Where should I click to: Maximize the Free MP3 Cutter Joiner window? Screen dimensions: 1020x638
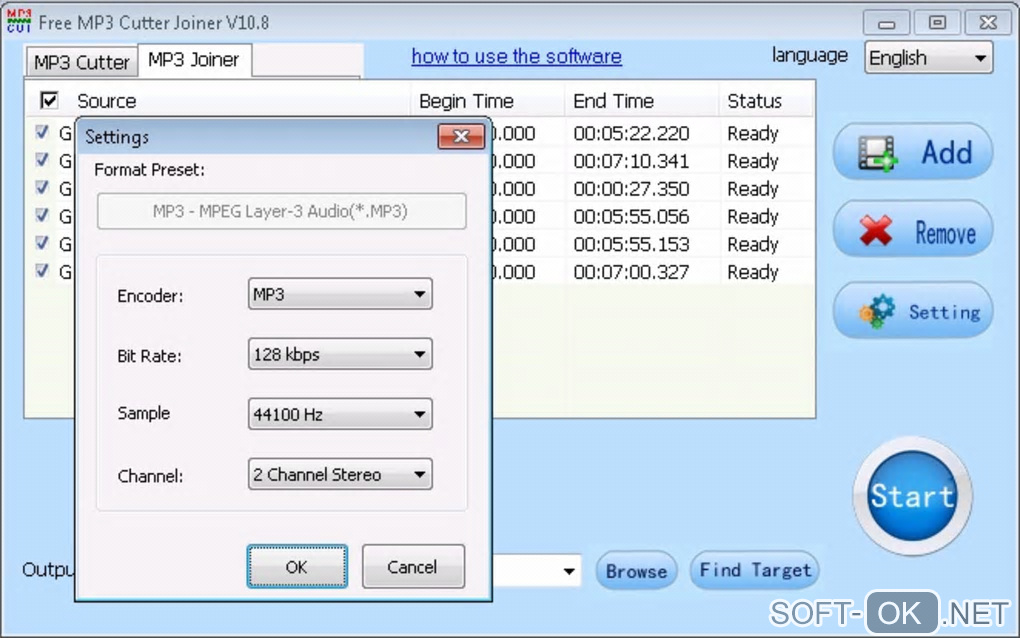pos(937,23)
